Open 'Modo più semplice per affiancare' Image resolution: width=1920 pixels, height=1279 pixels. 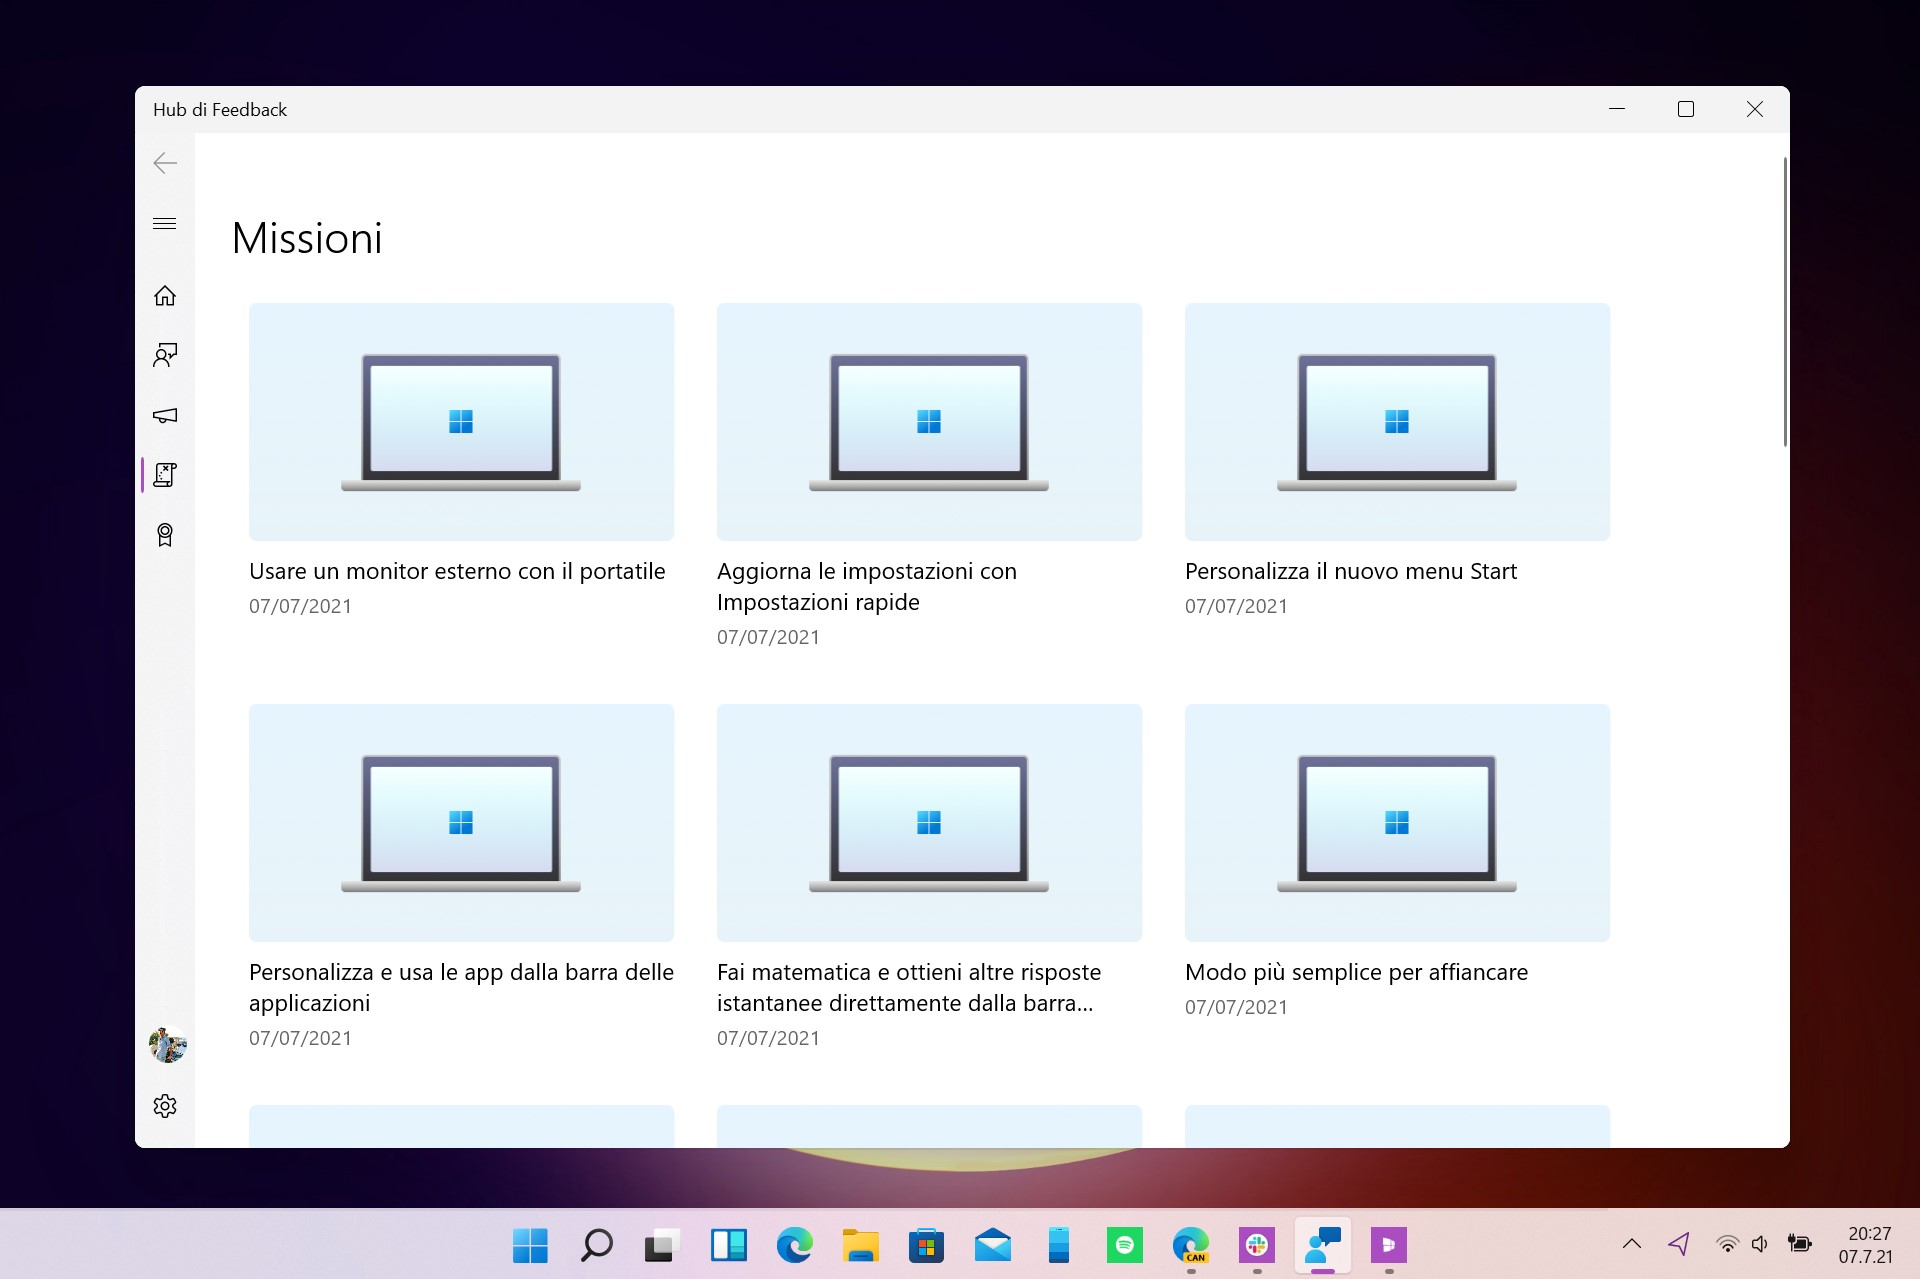(1356, 972)
